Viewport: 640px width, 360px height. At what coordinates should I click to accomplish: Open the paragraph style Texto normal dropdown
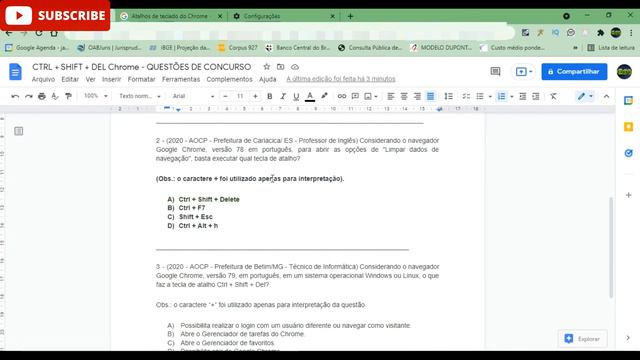[x=140, y=96]
